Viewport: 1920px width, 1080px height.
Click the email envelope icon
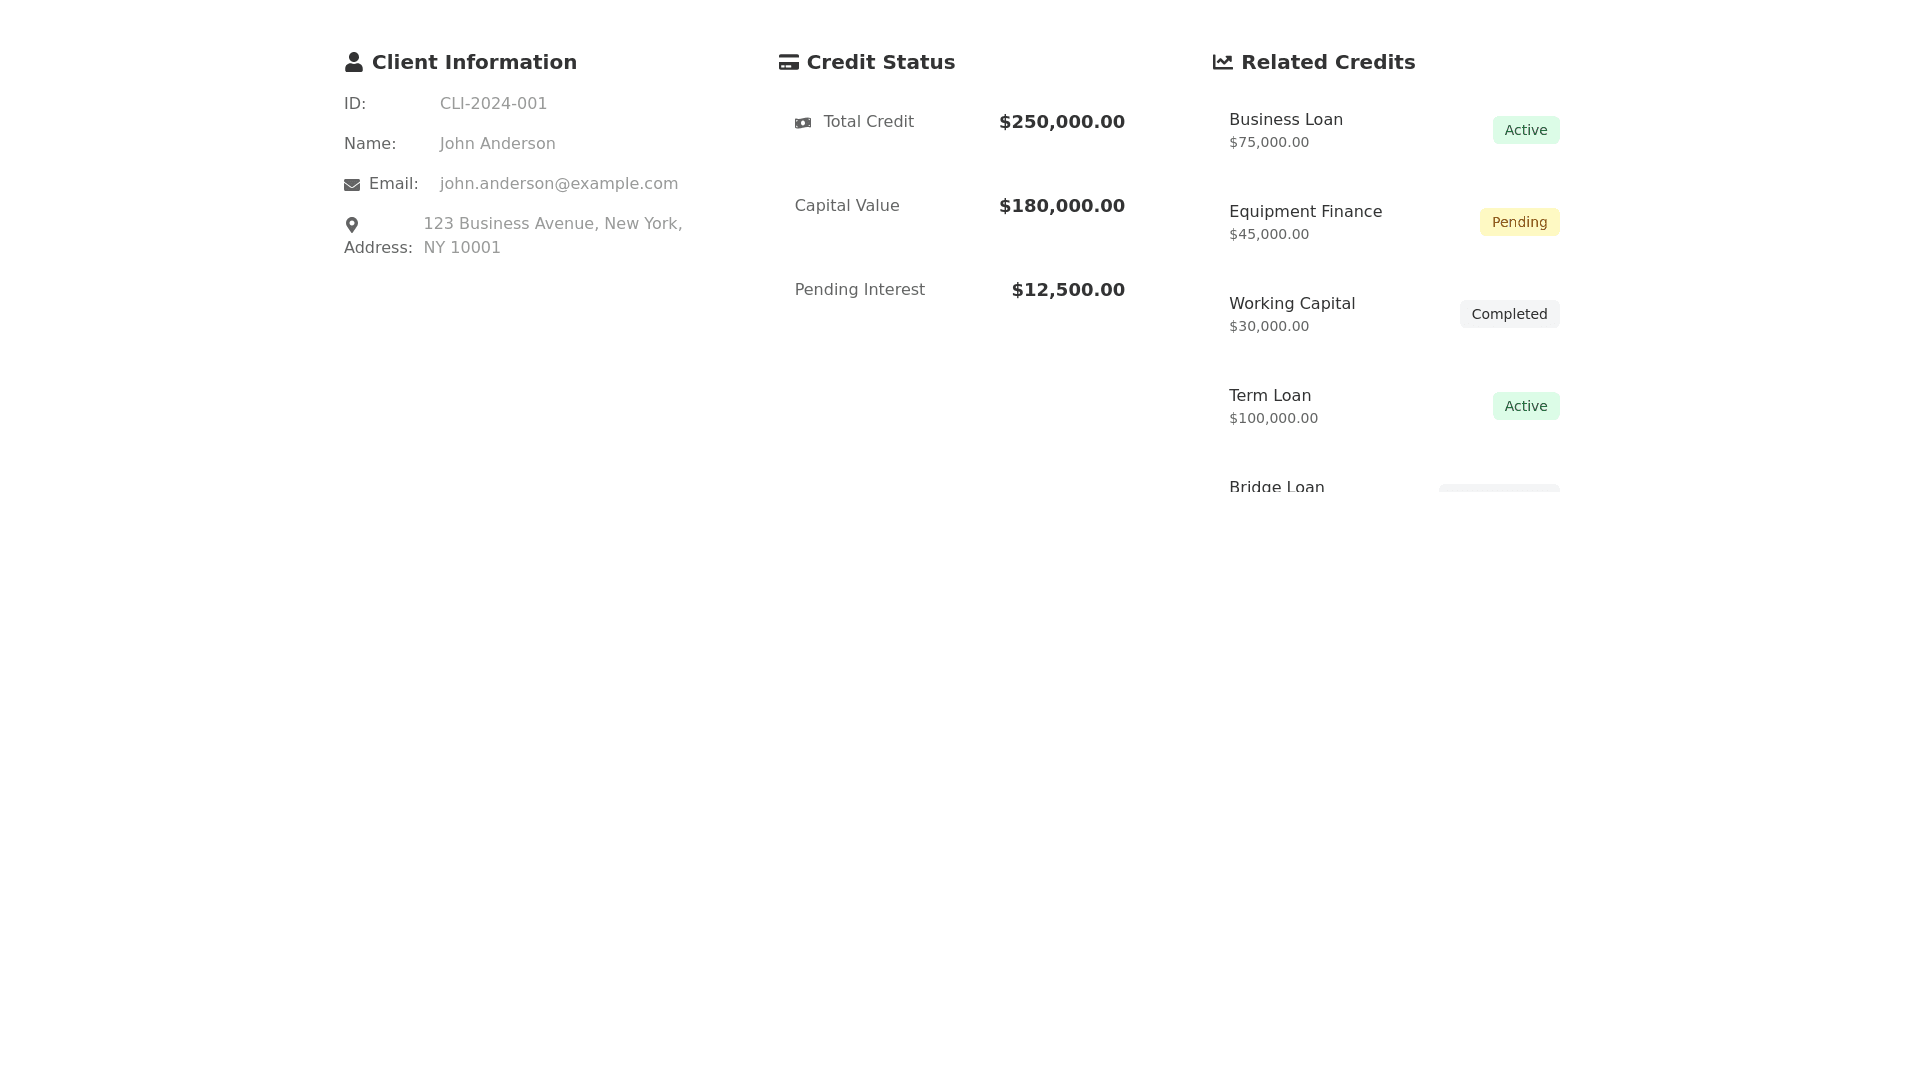click(352, 185)
